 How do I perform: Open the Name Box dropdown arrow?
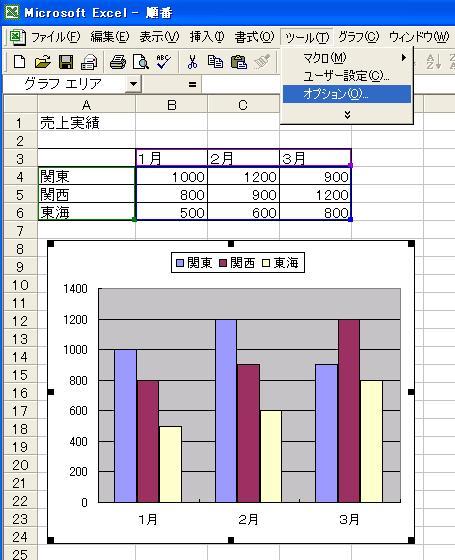click(133, 84)
